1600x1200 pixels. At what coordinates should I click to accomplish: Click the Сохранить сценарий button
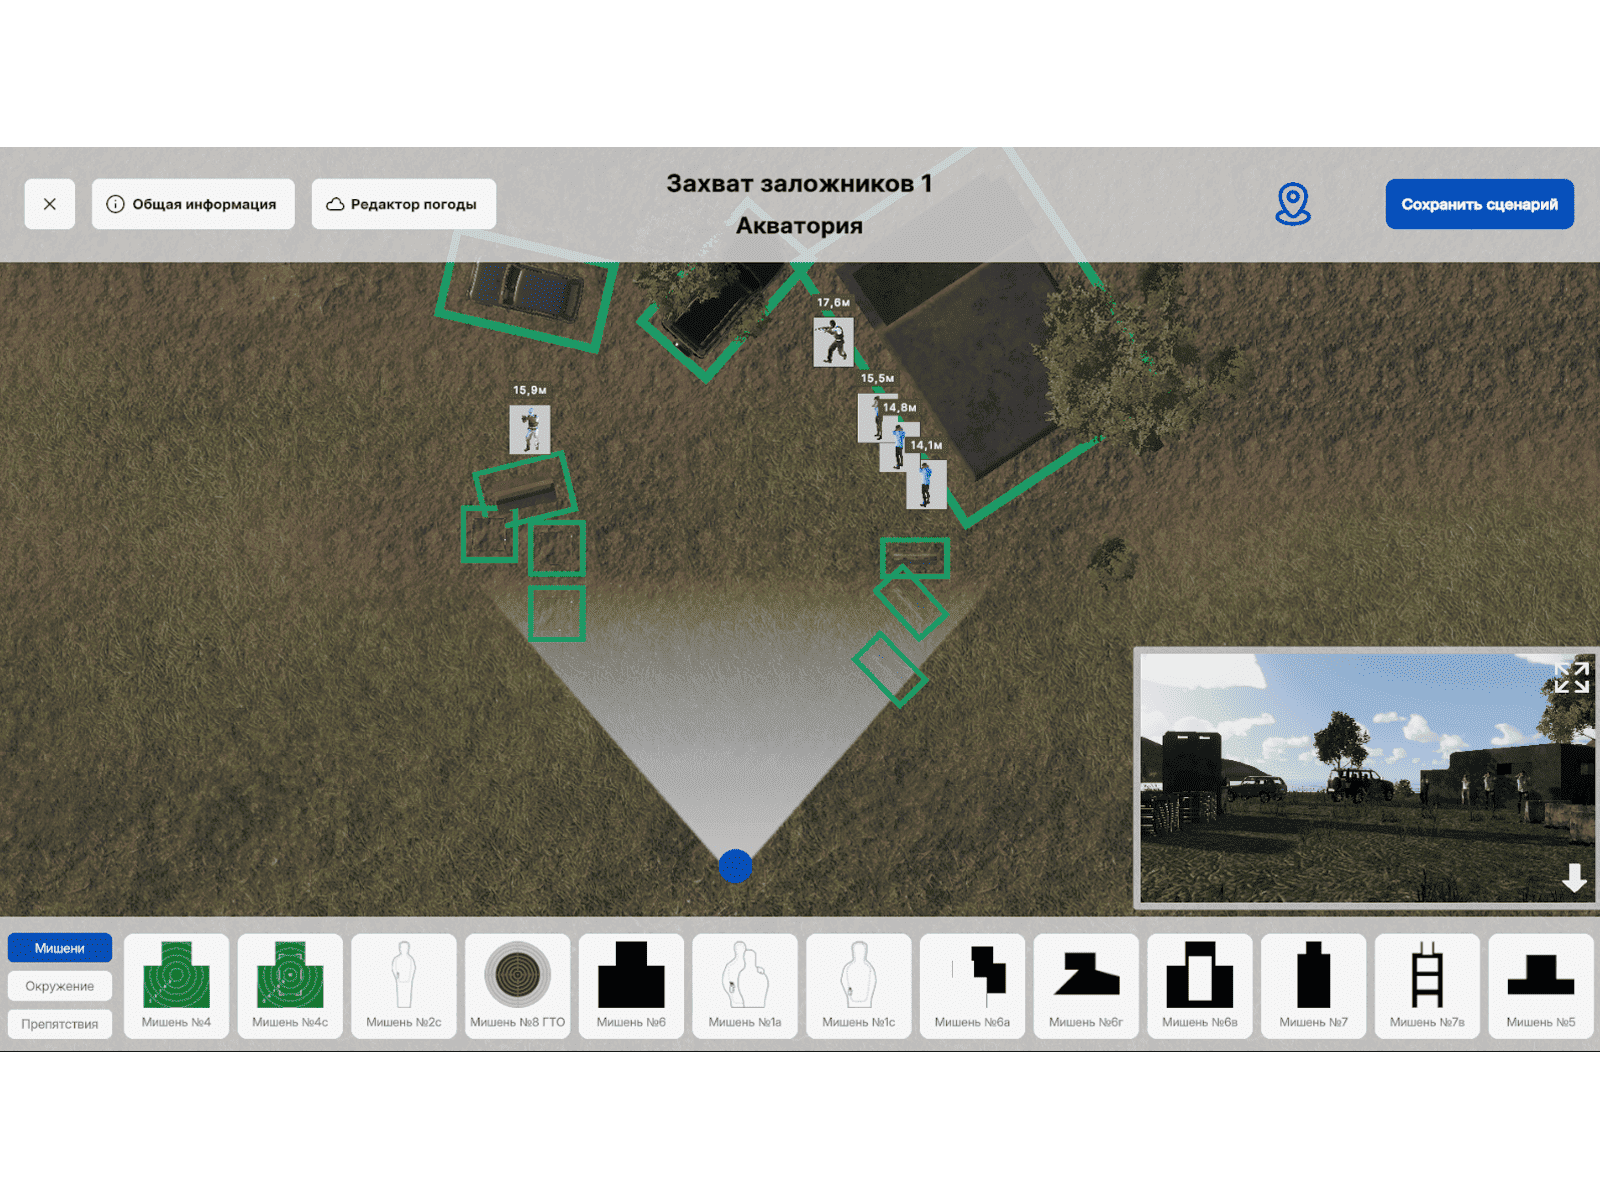tap(1479, 204)
